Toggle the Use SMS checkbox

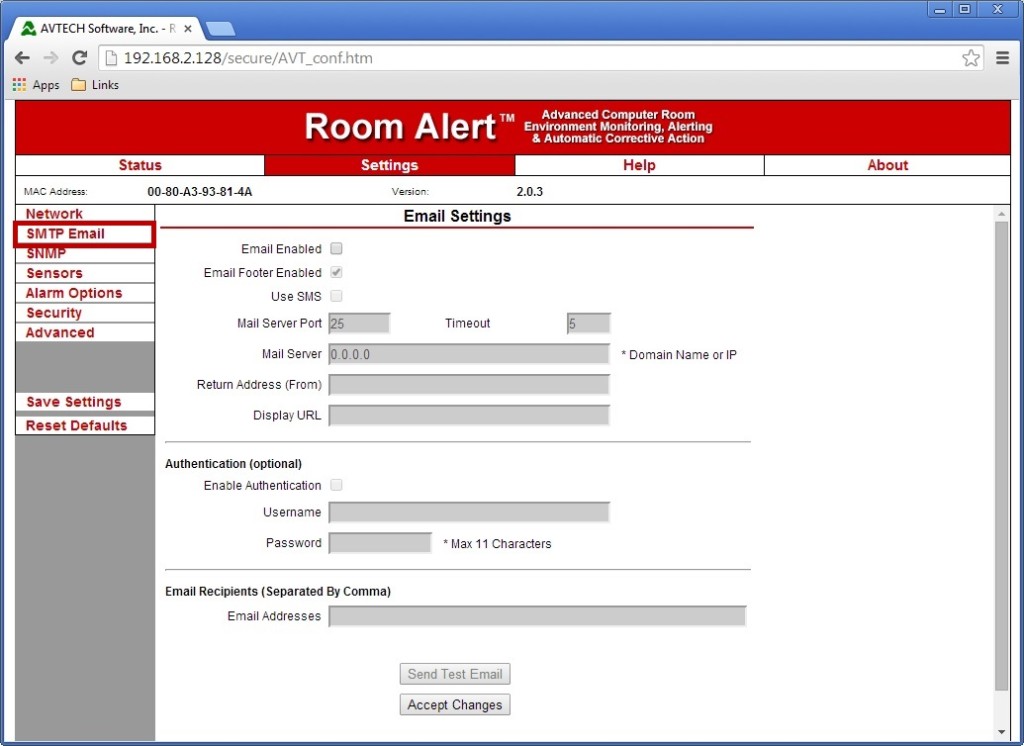click(336, 296)
